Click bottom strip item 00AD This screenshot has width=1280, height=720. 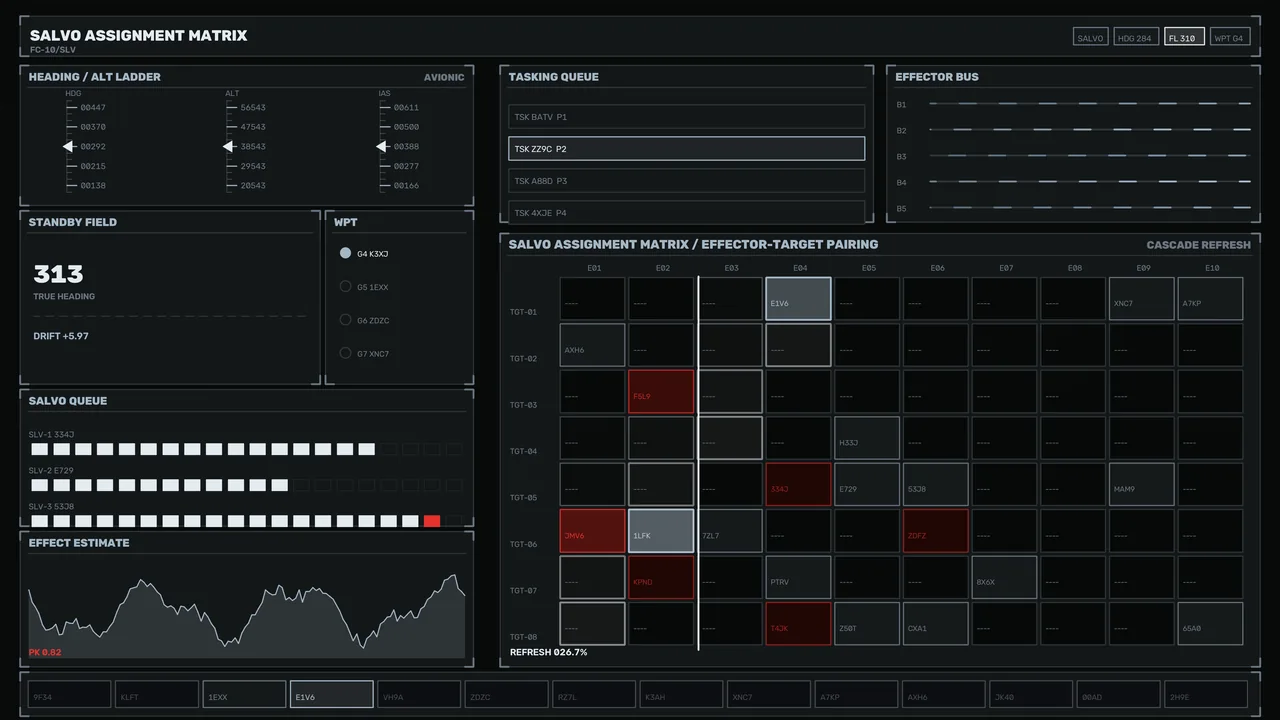coord(1118,694)
